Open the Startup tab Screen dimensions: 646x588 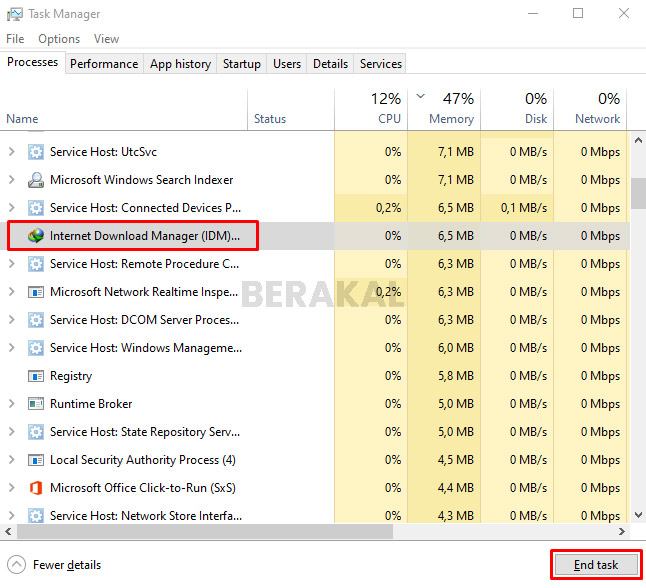(x=241, y=64)
